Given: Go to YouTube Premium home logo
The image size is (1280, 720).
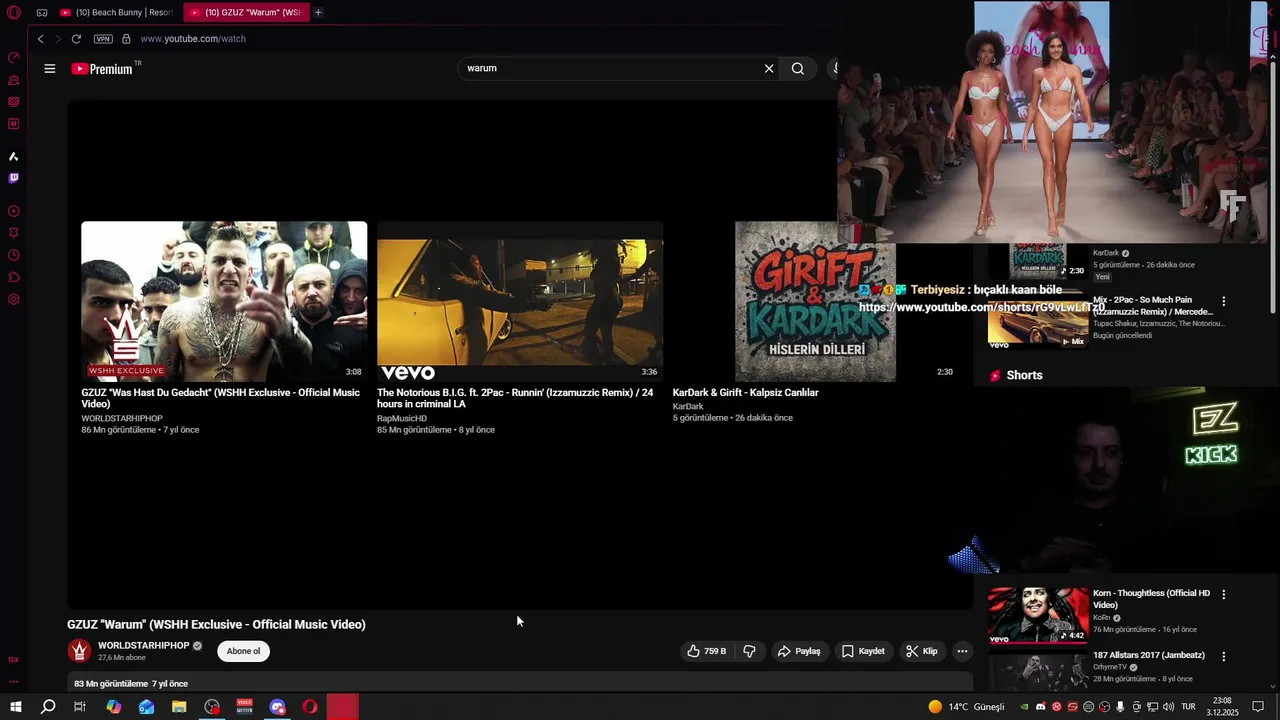Looking at the screenshot, I should (x=103, y=68).
